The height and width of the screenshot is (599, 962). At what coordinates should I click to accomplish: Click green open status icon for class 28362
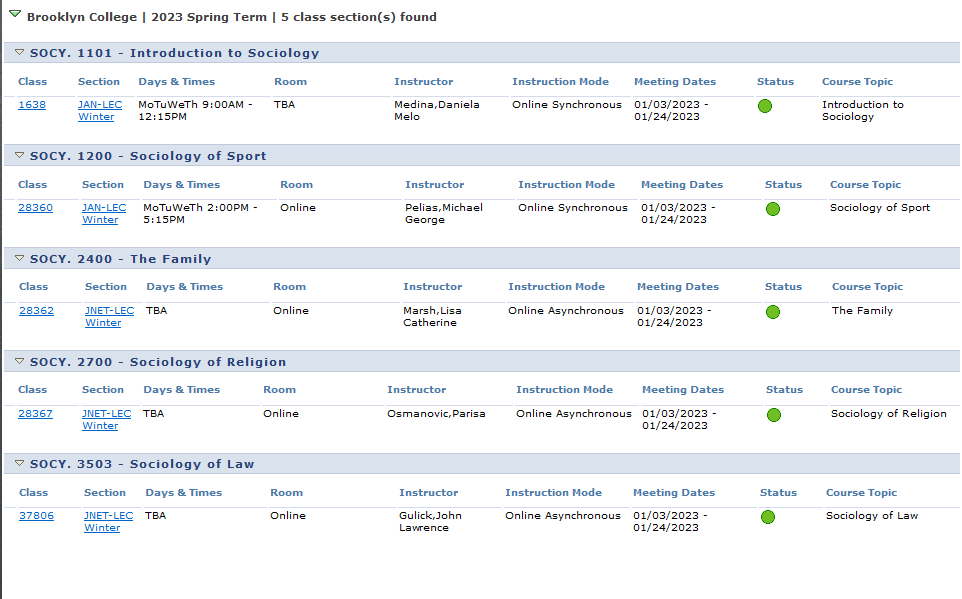pos(773,312)
